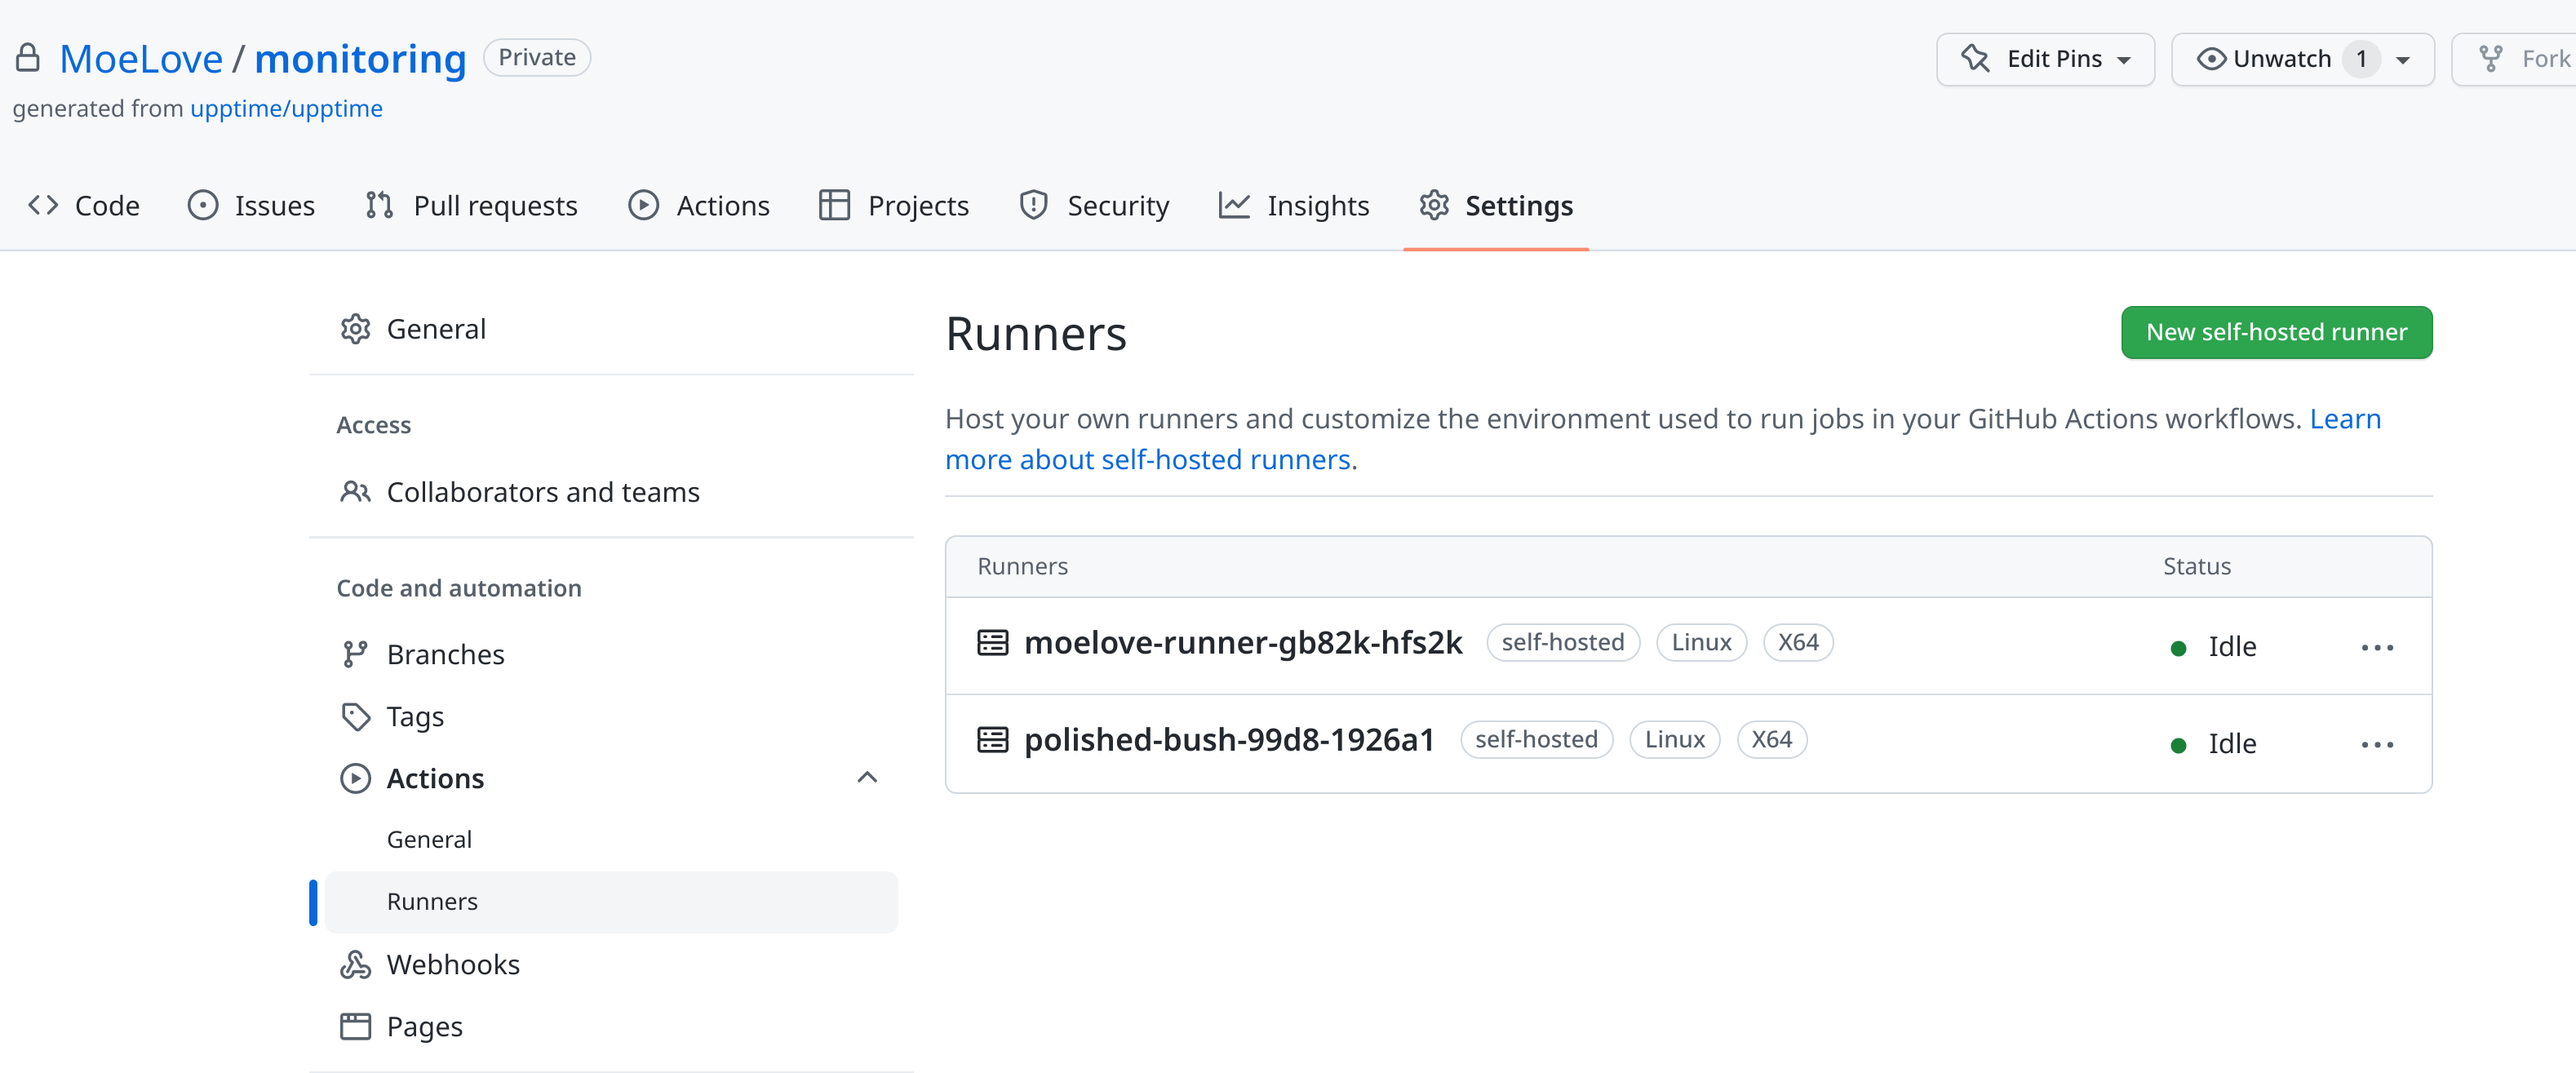Click the eye icon on Unwatch button
Image resolution: width=2576 pixels, height=1073 pixels.
(2211, 59)
